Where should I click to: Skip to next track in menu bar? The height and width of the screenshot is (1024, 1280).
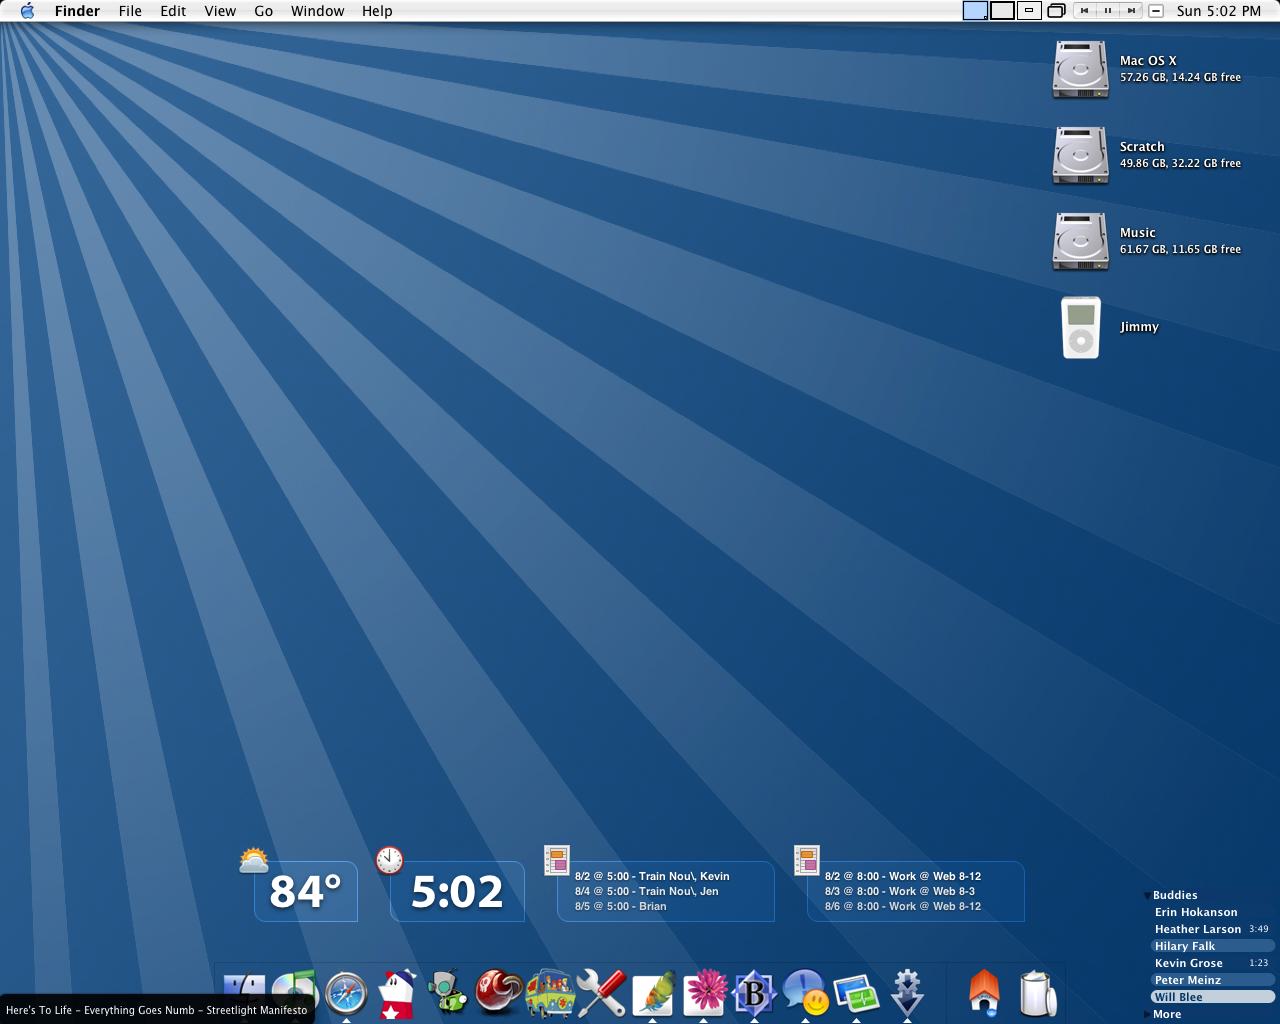(1130, 11)
